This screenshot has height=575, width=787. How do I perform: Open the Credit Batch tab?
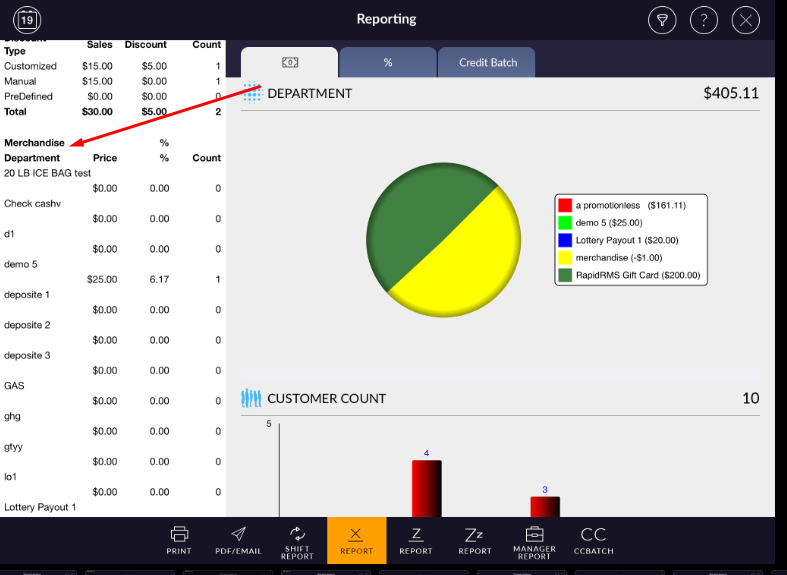(488, 62)
